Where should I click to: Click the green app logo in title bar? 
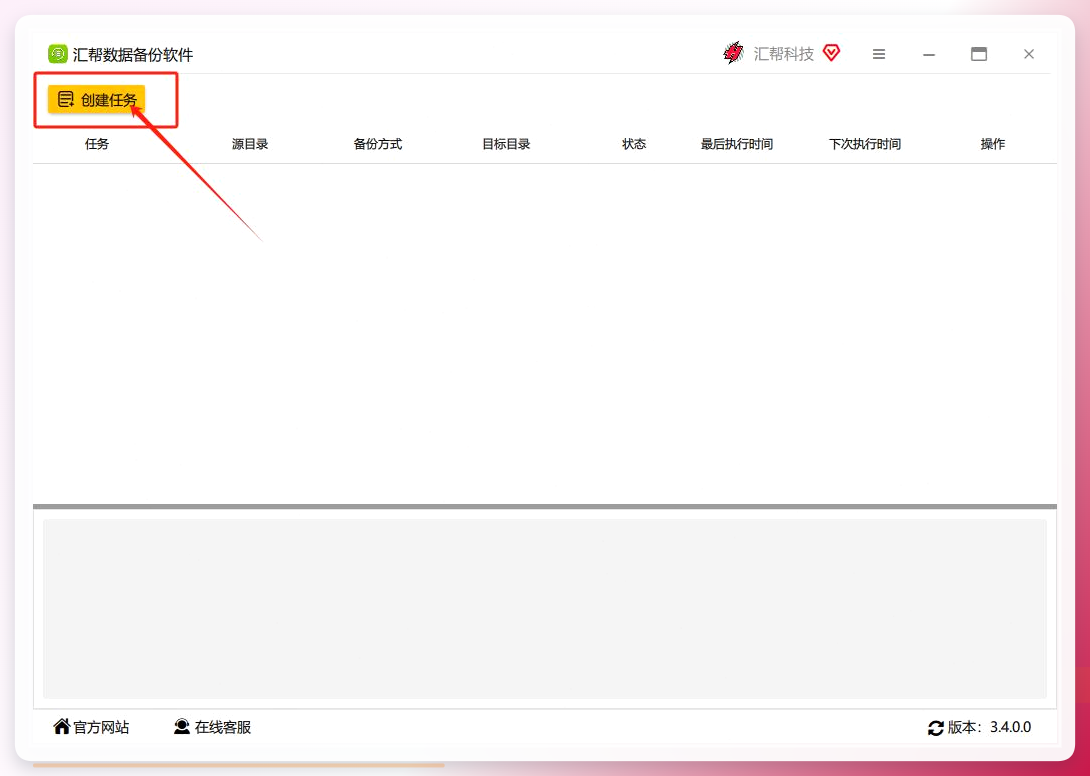point(58,54)
